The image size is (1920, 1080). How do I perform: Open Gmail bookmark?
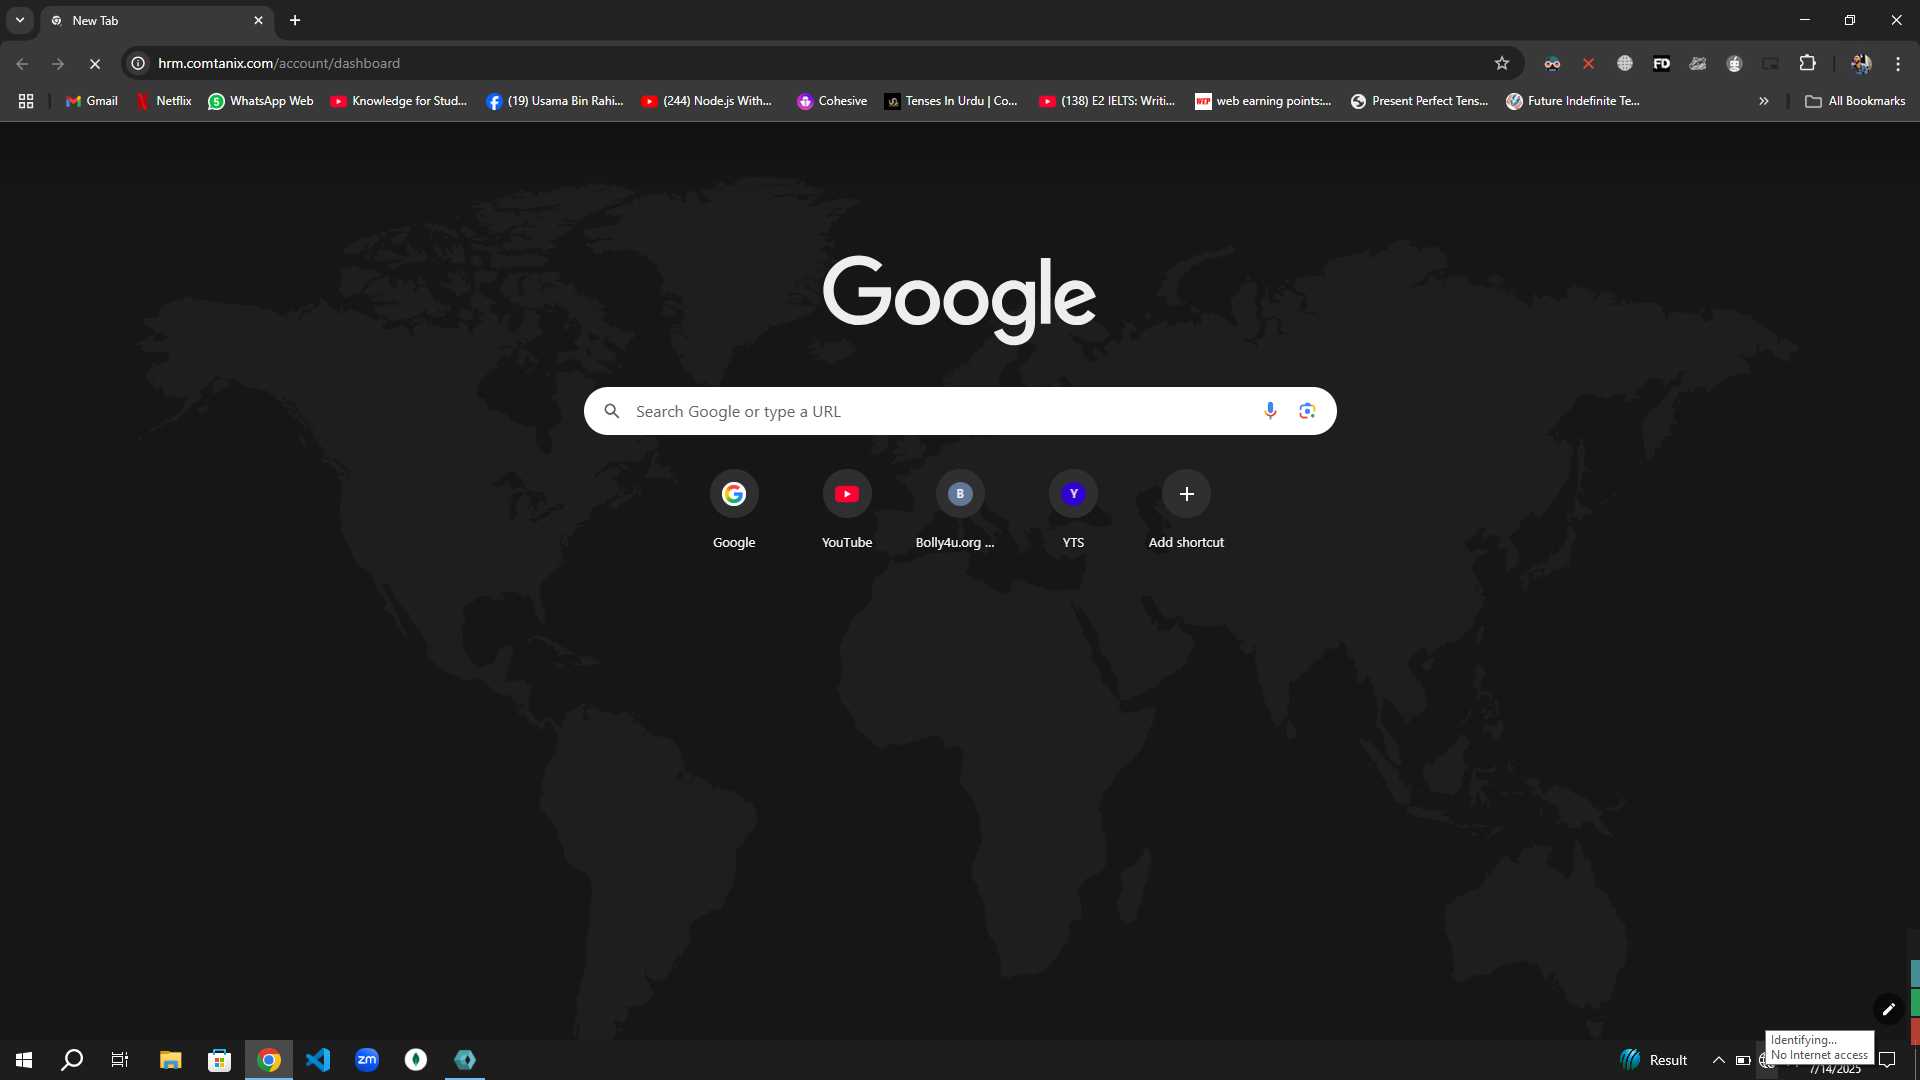click(91, 101)
